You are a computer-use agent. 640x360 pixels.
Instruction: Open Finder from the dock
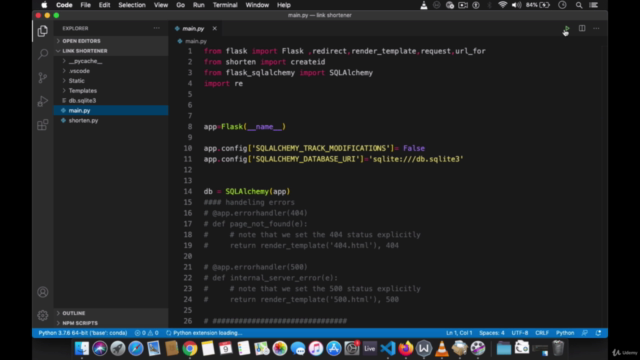[x=82, y=348]
